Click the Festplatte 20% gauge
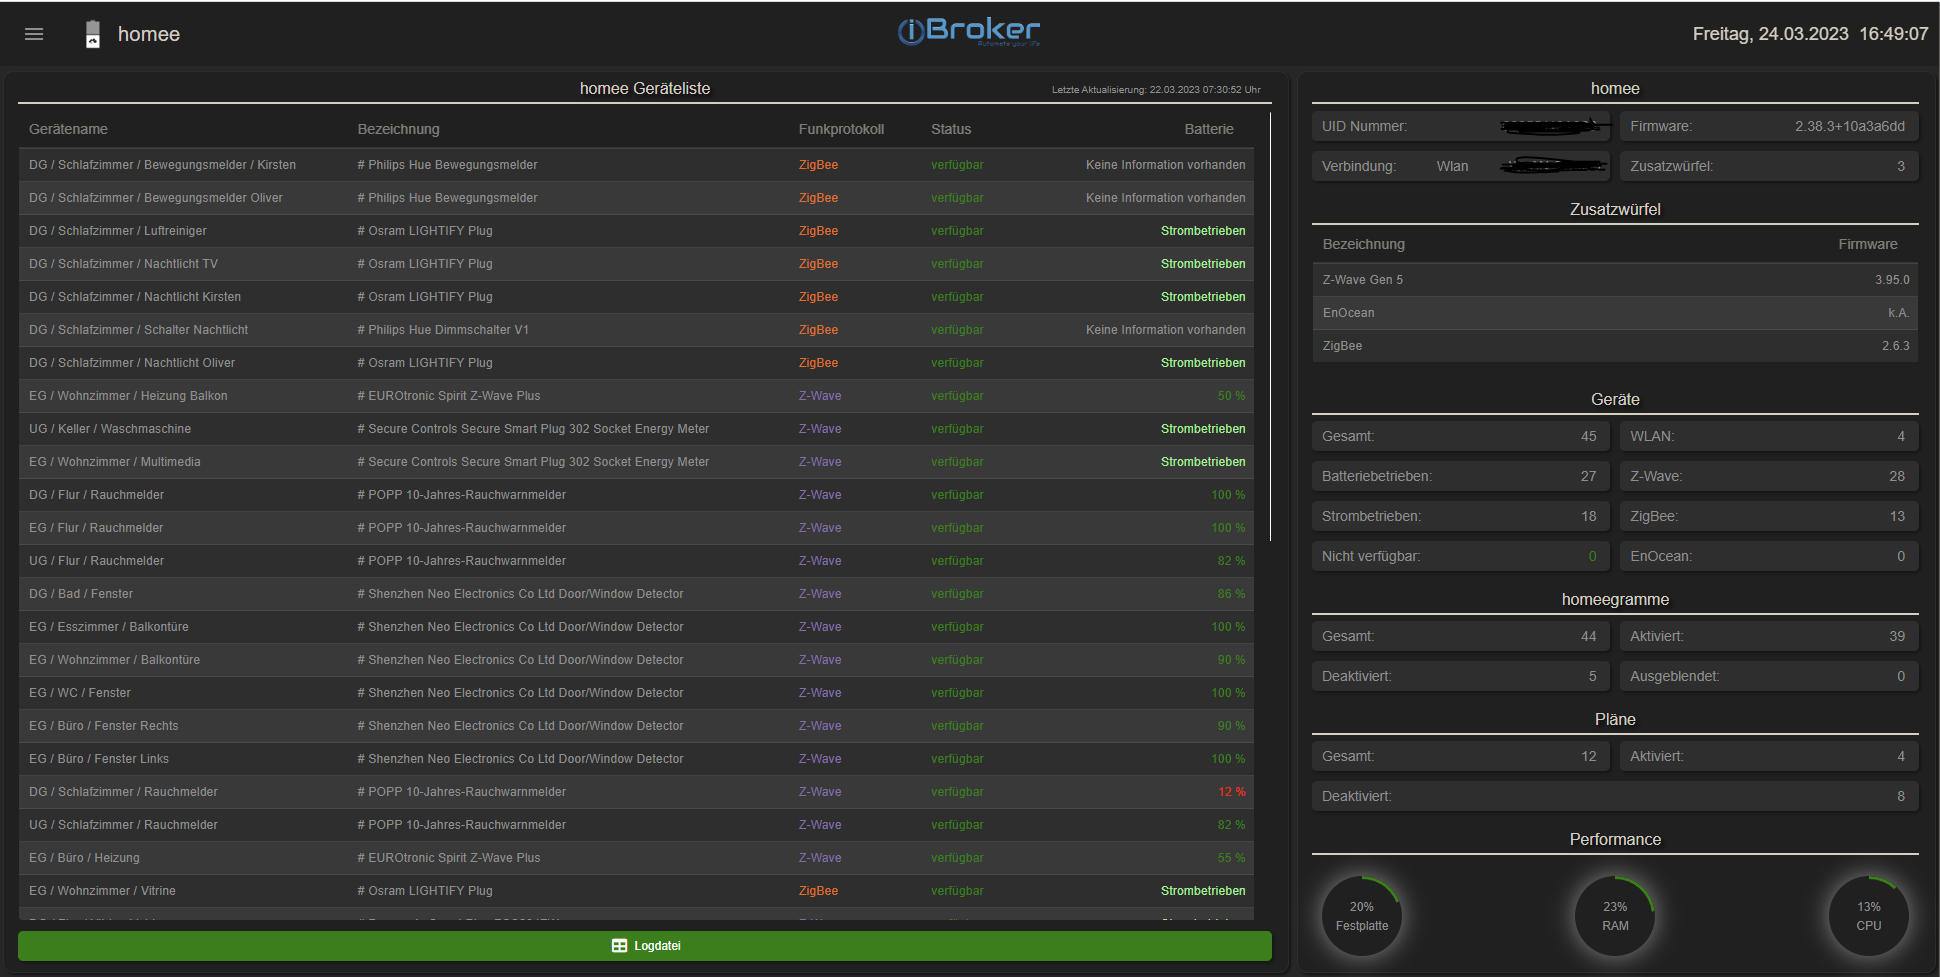This screenshot has height=977, width=1940. [1362, 916]
